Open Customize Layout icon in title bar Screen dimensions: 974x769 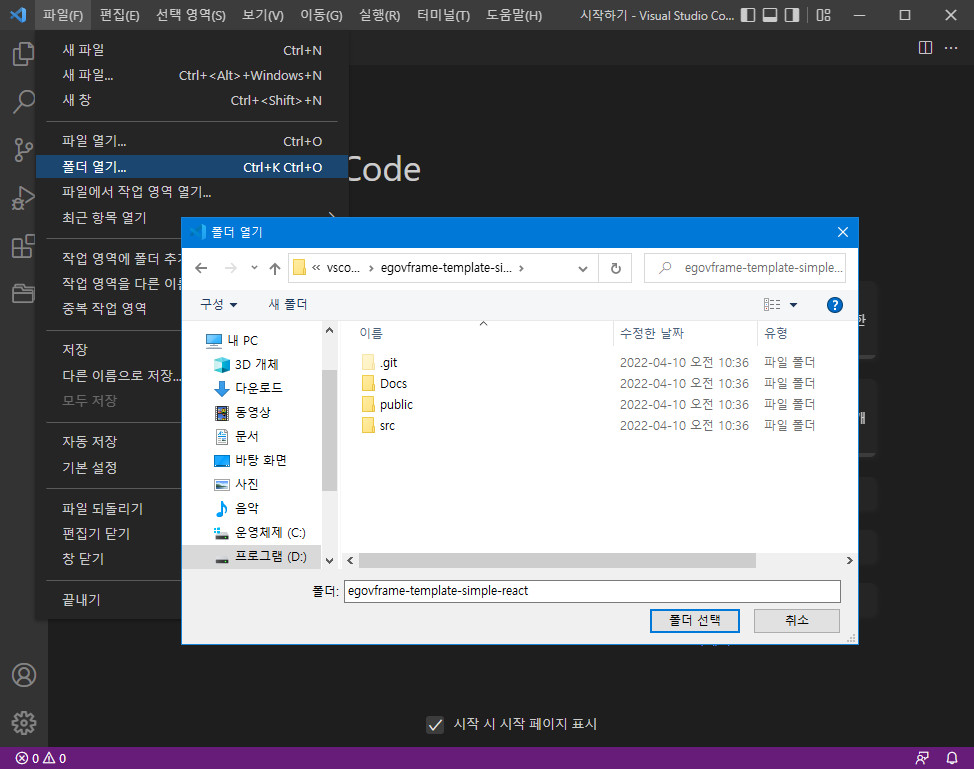[x=824, y=15]
